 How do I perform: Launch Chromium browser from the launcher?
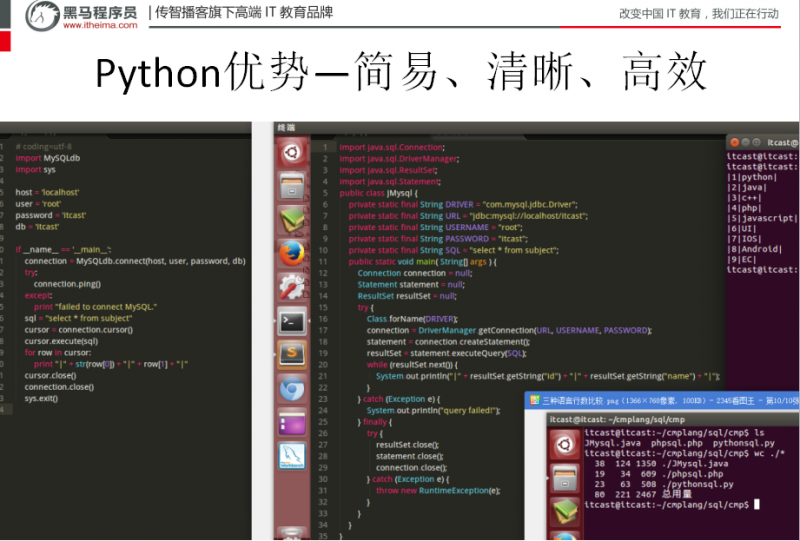click(291, 388)
